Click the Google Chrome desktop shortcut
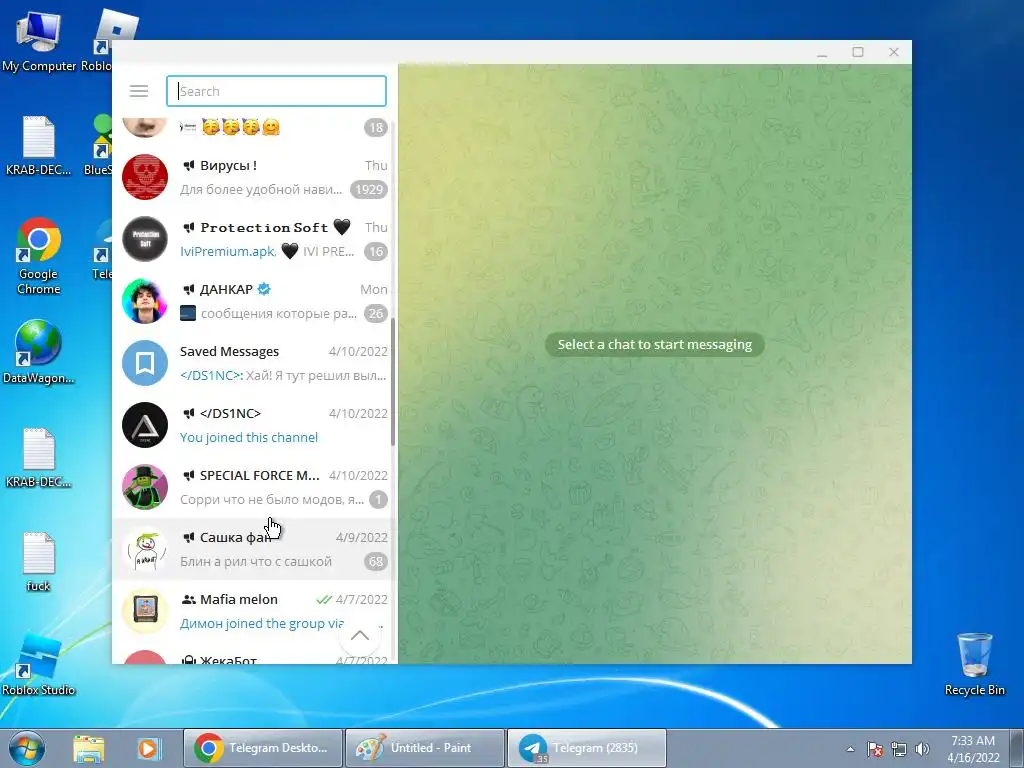The image size is (1024, 768). coord(39,256)
